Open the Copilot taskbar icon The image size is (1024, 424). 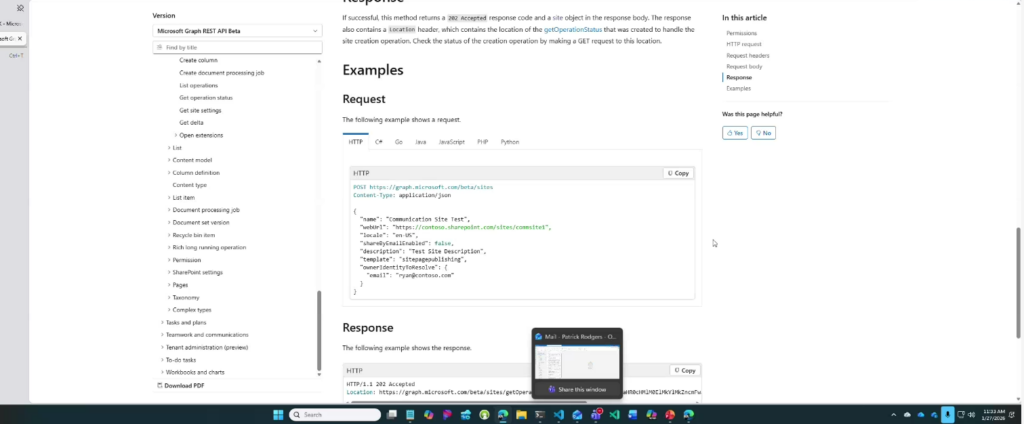pyautogui.click(x=428, y=415)
